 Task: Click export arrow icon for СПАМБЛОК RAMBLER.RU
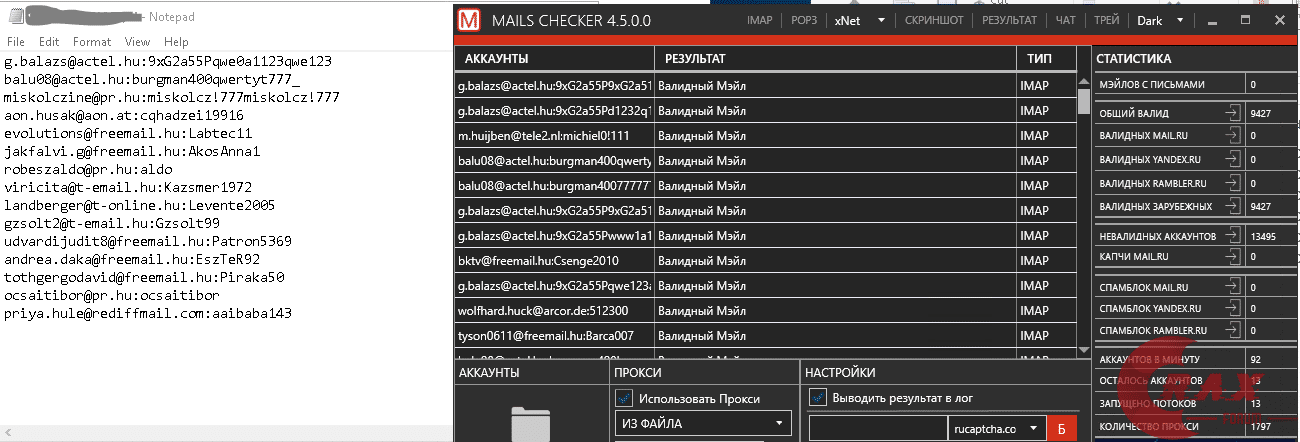(x=1231, y=330)
